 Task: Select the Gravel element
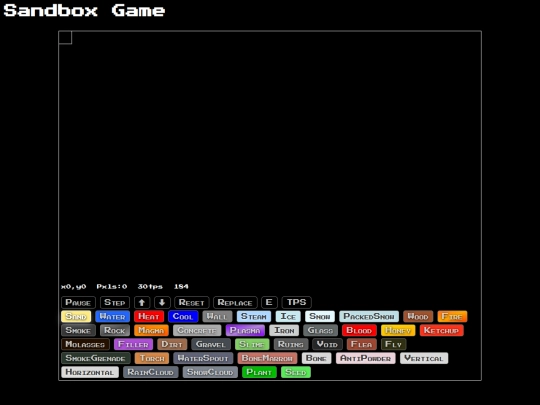coord(211,344)
